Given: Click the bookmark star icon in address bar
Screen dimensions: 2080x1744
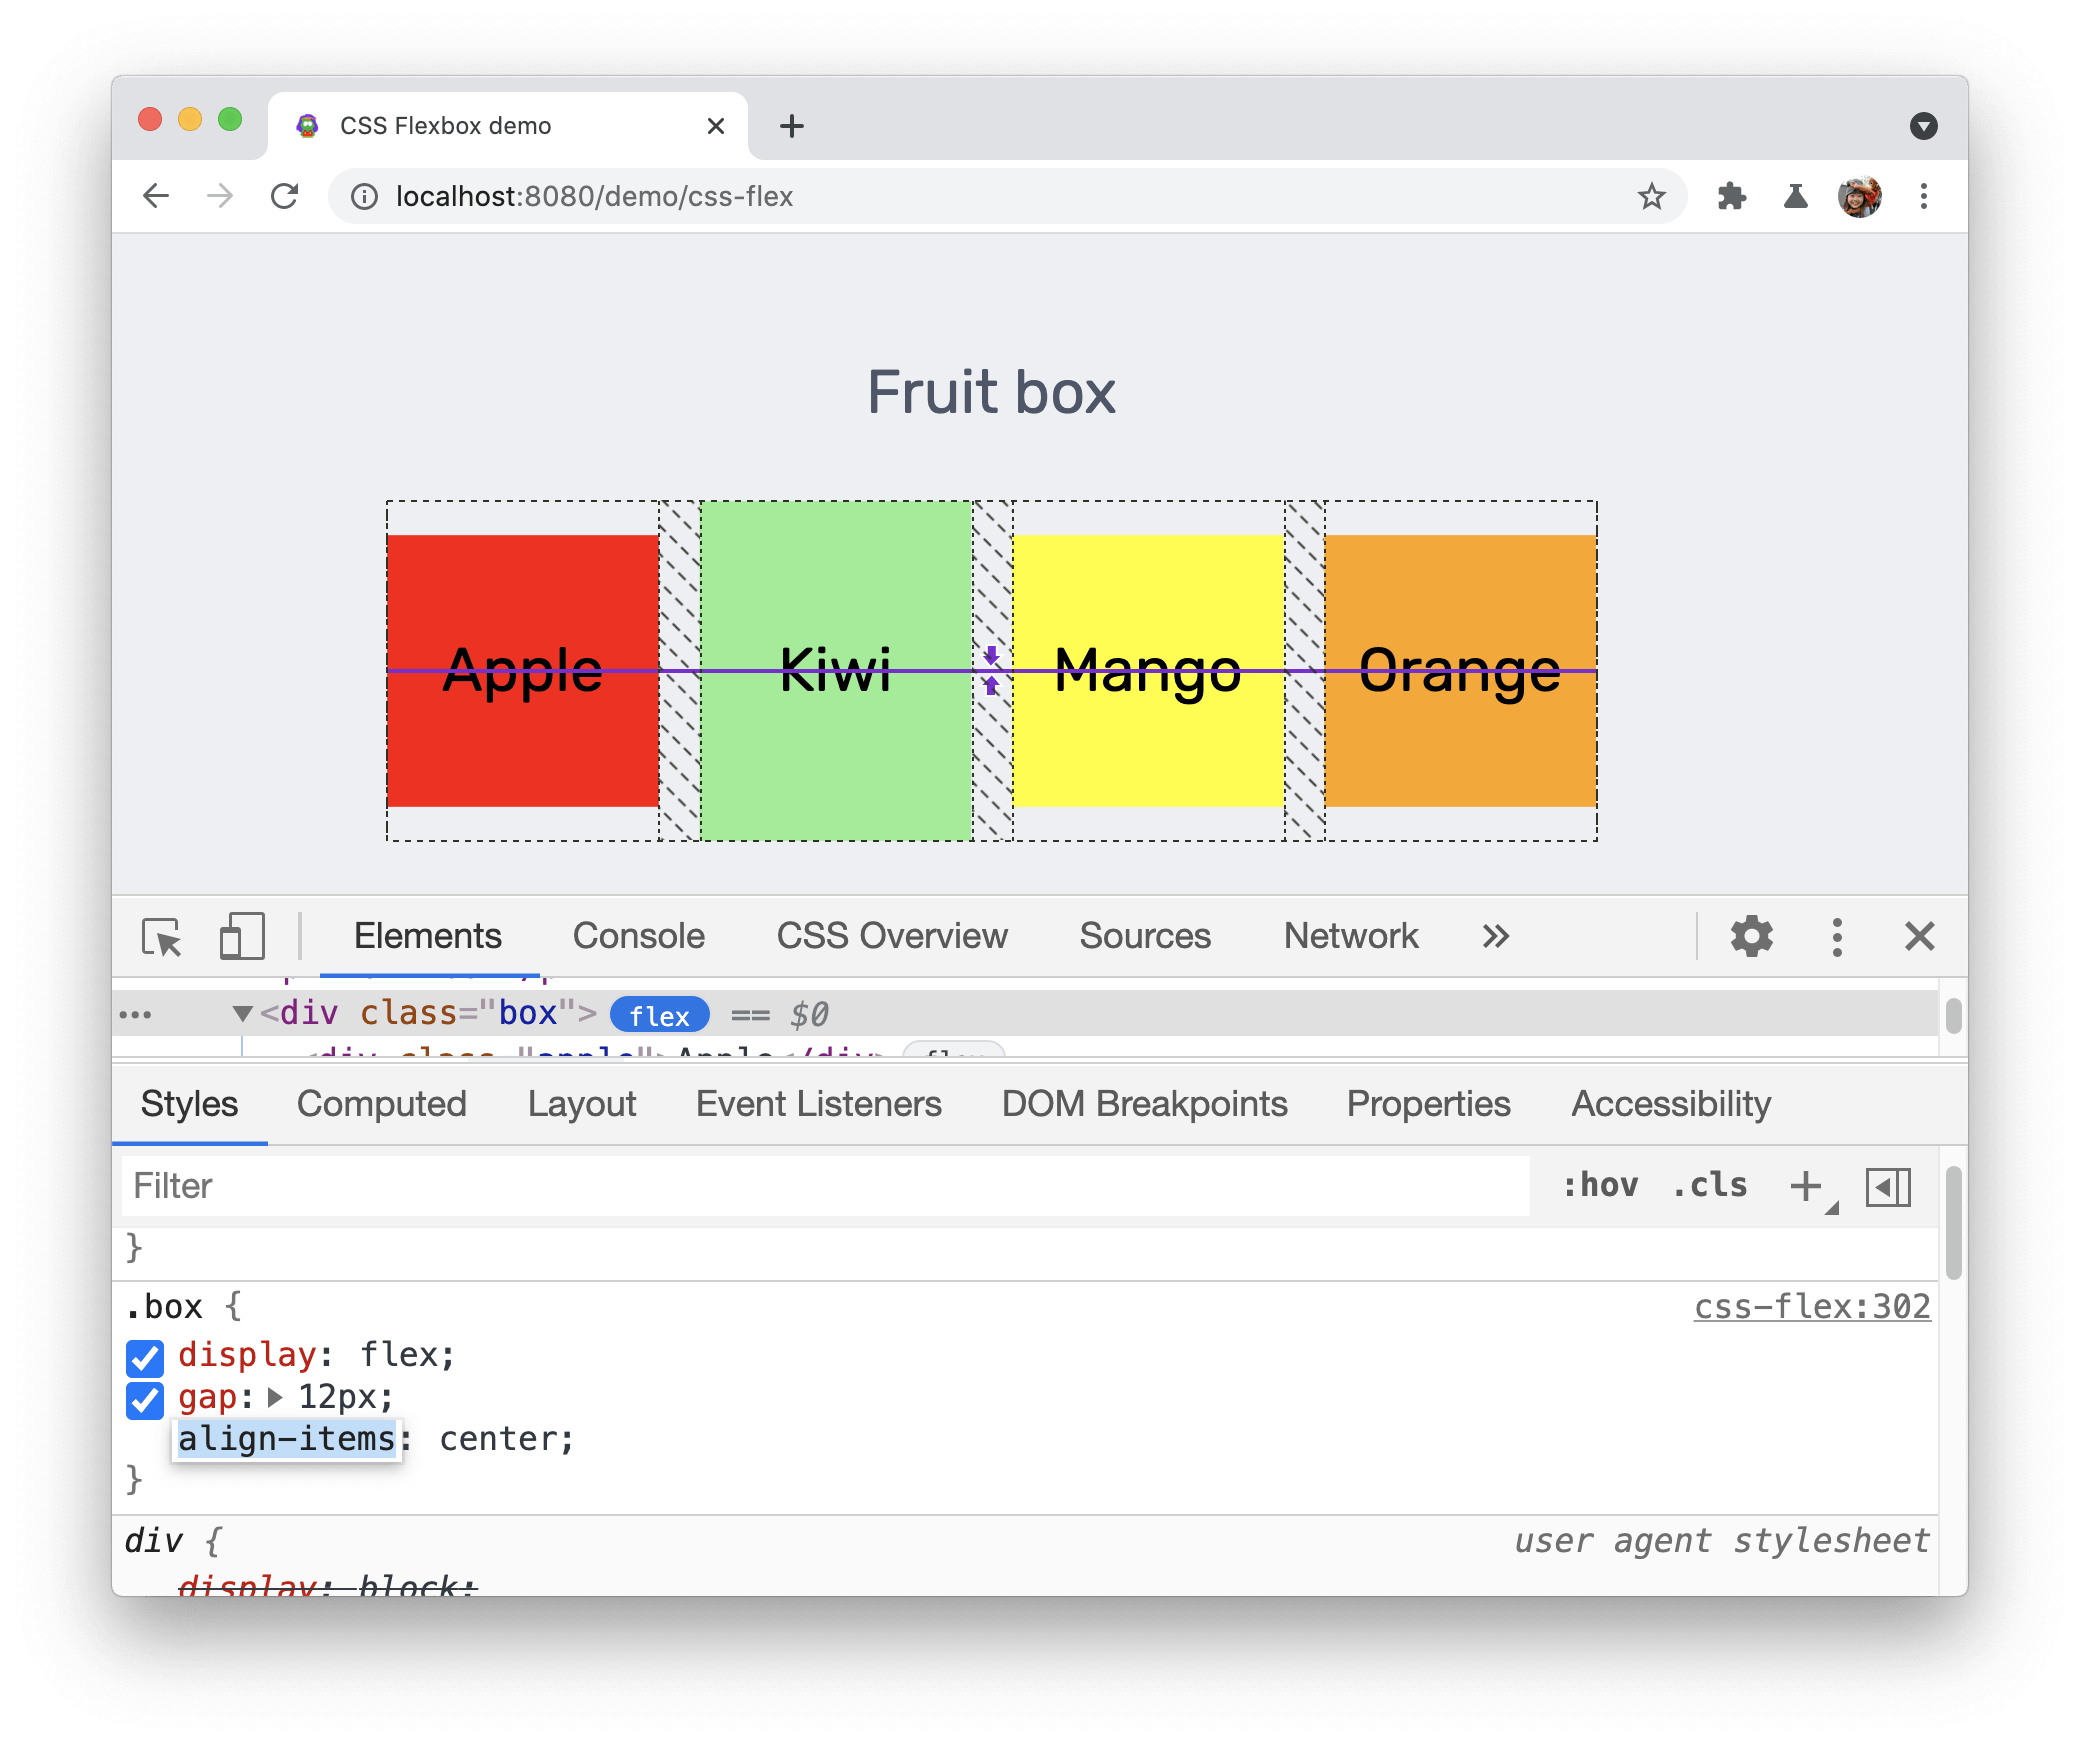Looking at the screenshot, I should [x=1654, y=196].
